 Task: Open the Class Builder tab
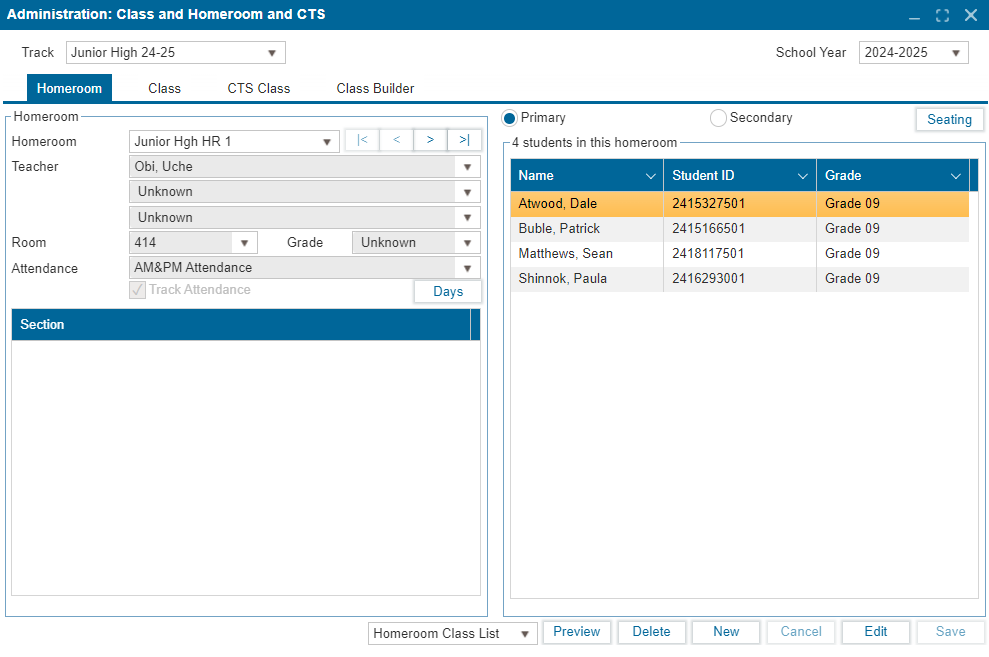(375, 88)
